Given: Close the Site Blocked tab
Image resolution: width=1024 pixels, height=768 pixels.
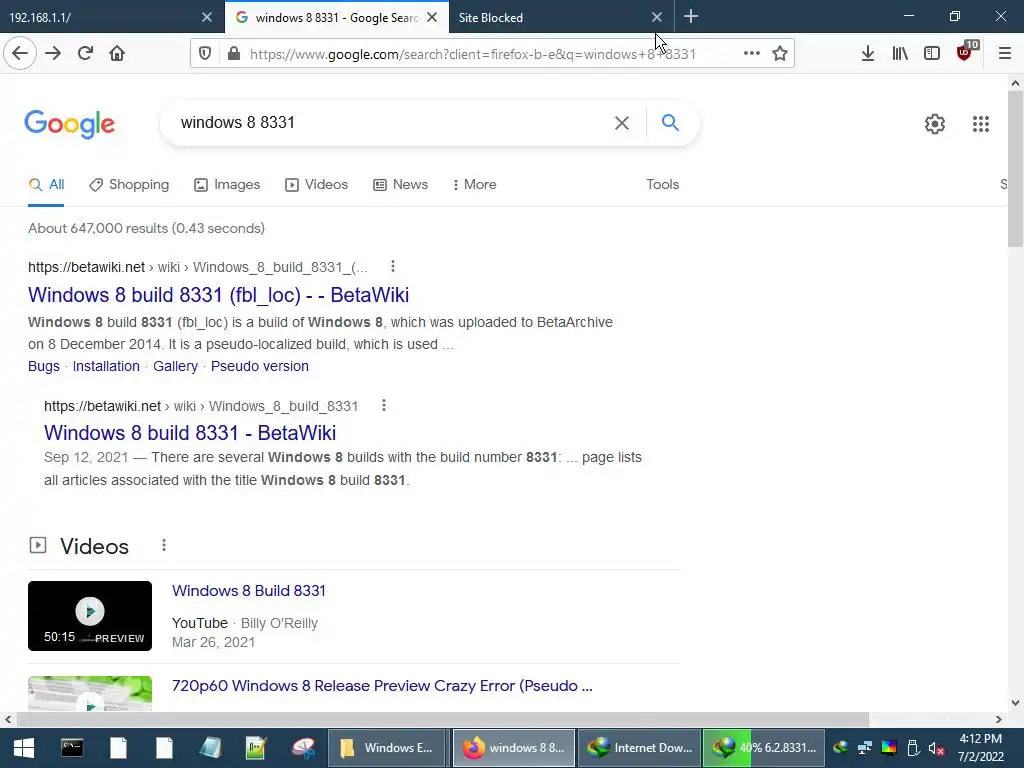Looking at the screenshot, I should [x=657, y=18].
